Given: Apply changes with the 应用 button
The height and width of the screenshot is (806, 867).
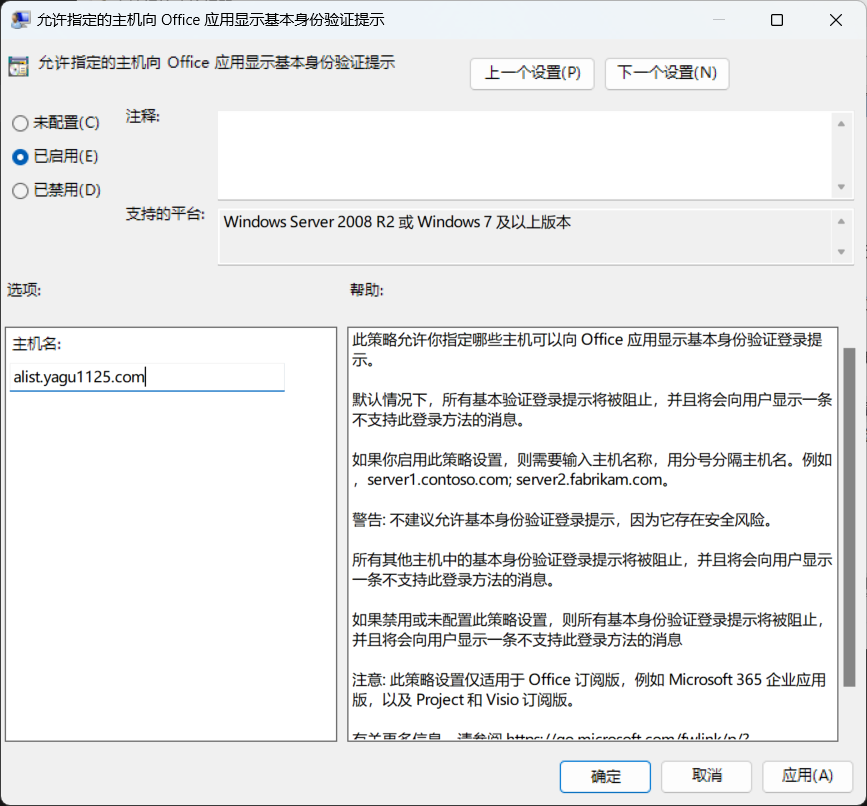Looking at the screenshot, I should (x=807, y=776).
